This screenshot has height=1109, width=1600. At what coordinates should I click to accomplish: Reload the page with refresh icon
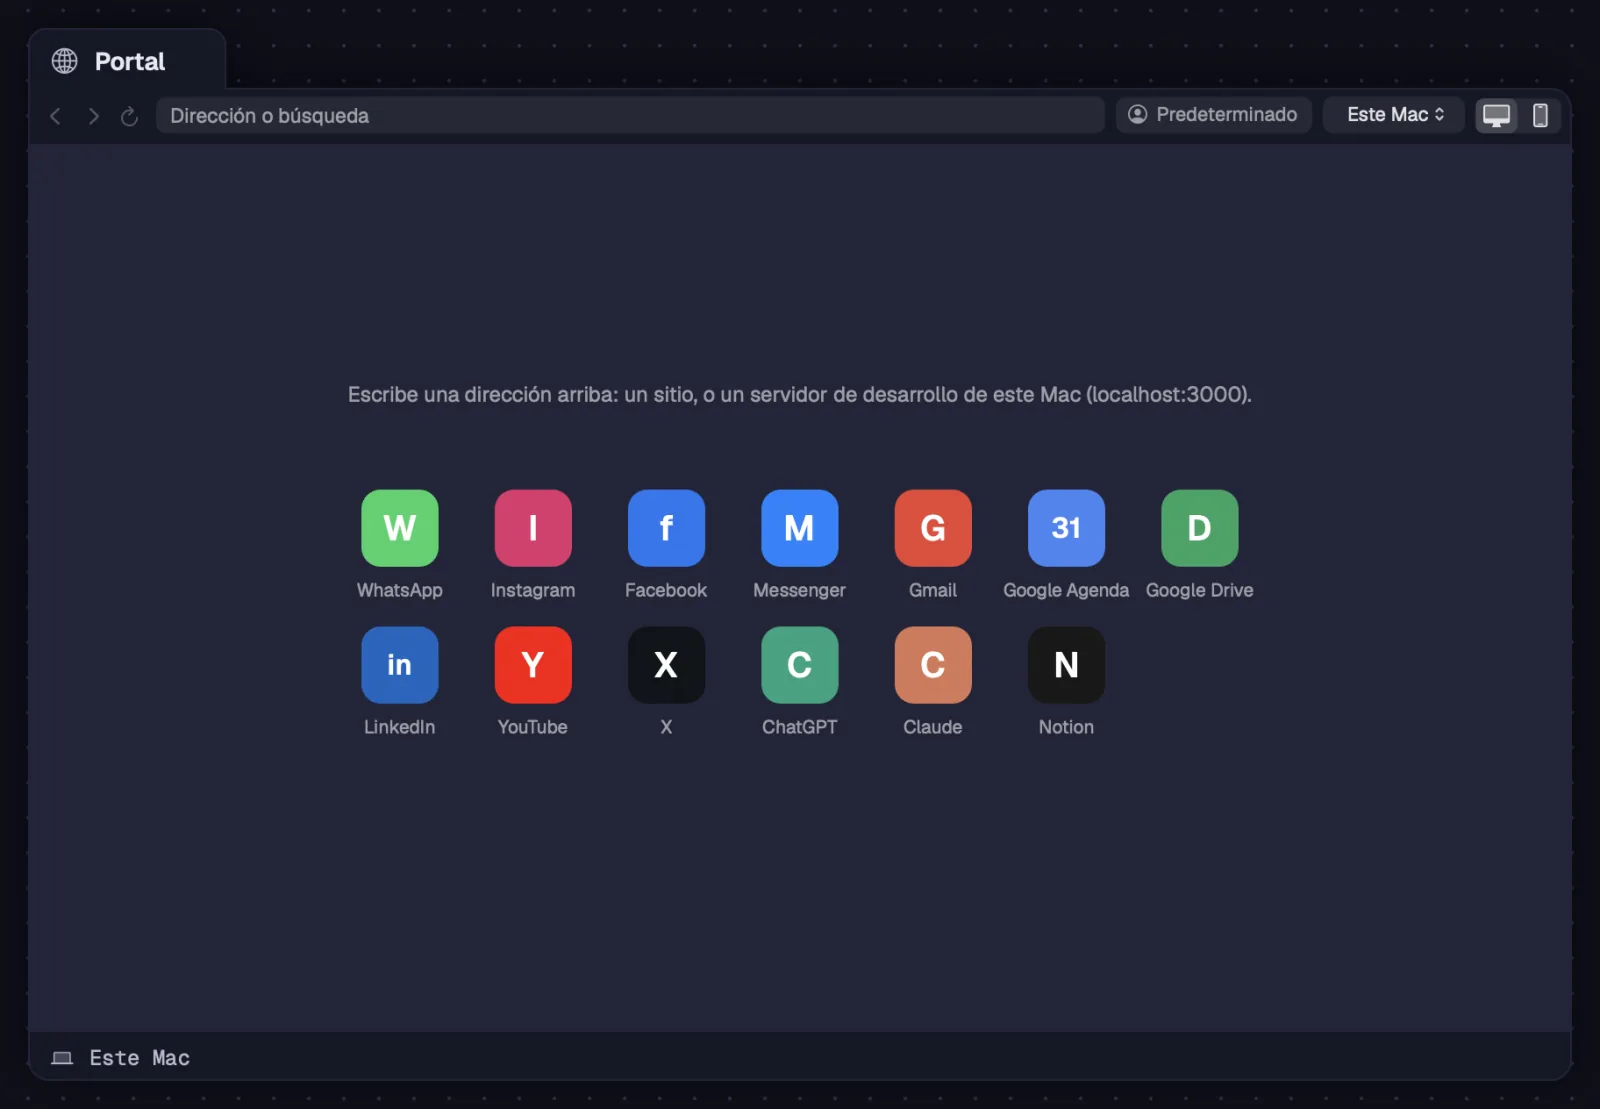tap(129, 116)
